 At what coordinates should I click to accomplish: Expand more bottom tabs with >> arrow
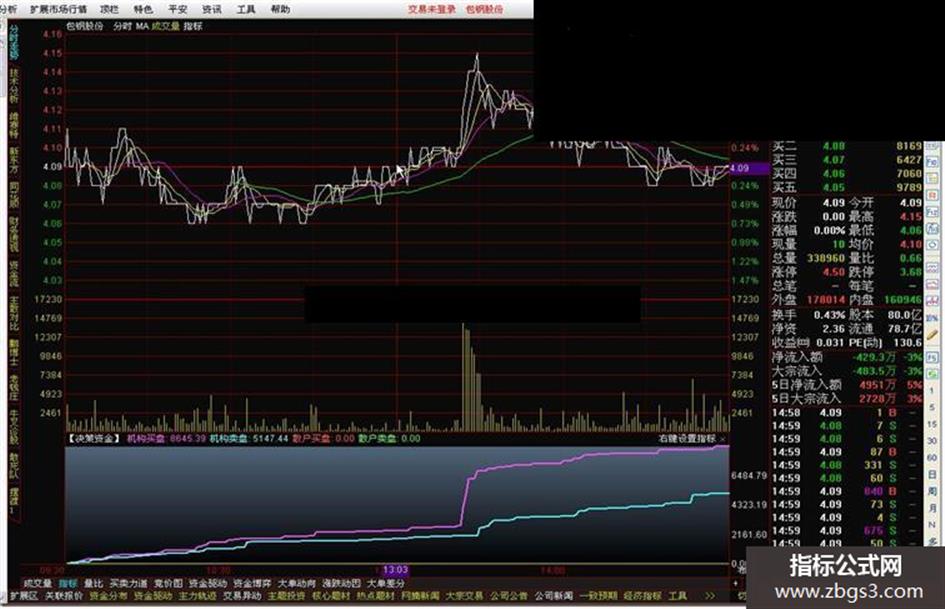coord(709,596)
